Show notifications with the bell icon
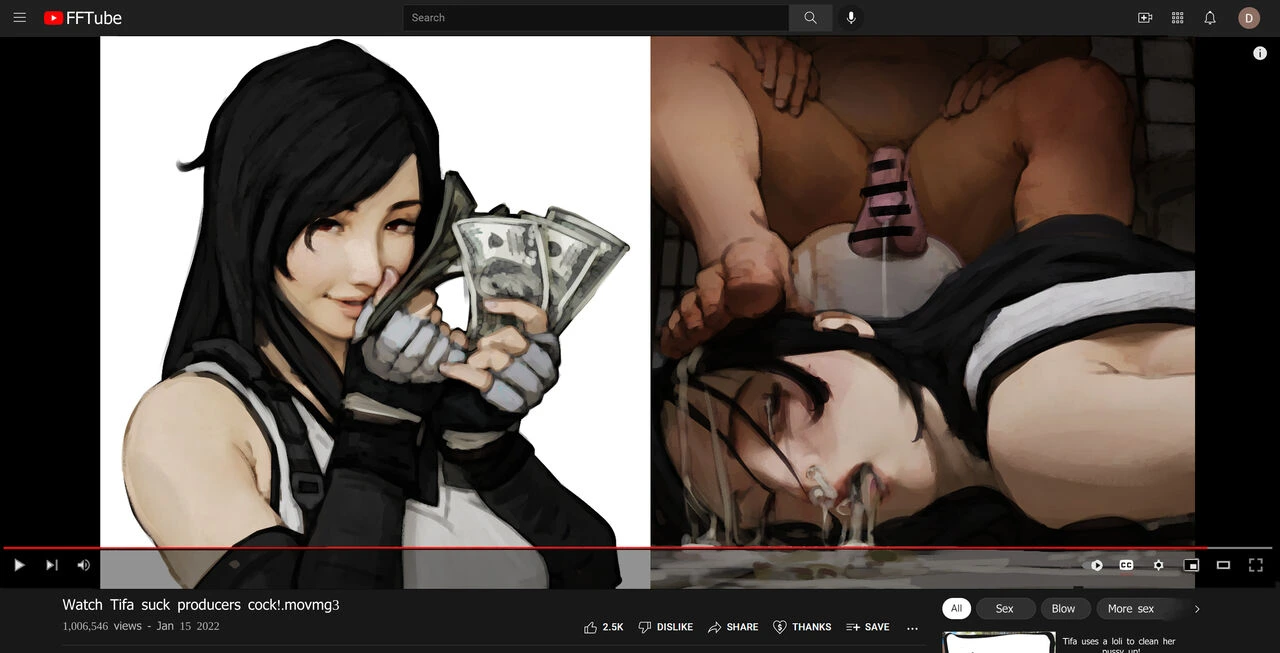1280x653 pixels. click(x=1210, y=18)
